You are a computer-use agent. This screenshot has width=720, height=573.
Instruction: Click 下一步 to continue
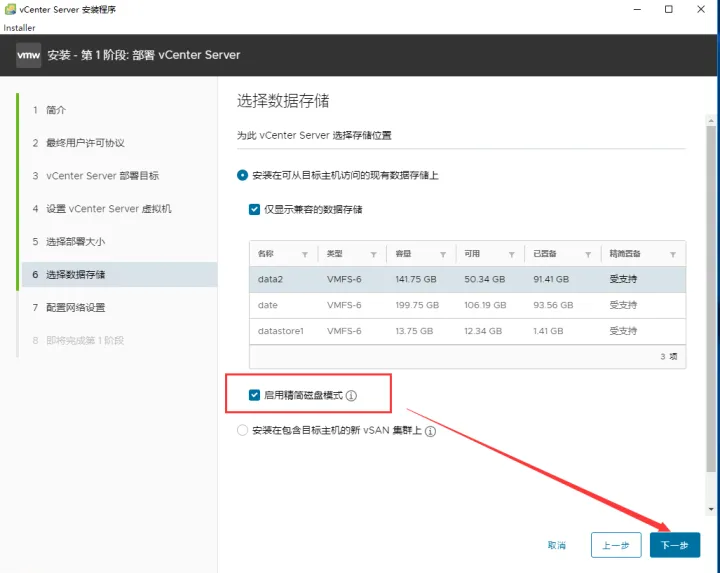675,545
